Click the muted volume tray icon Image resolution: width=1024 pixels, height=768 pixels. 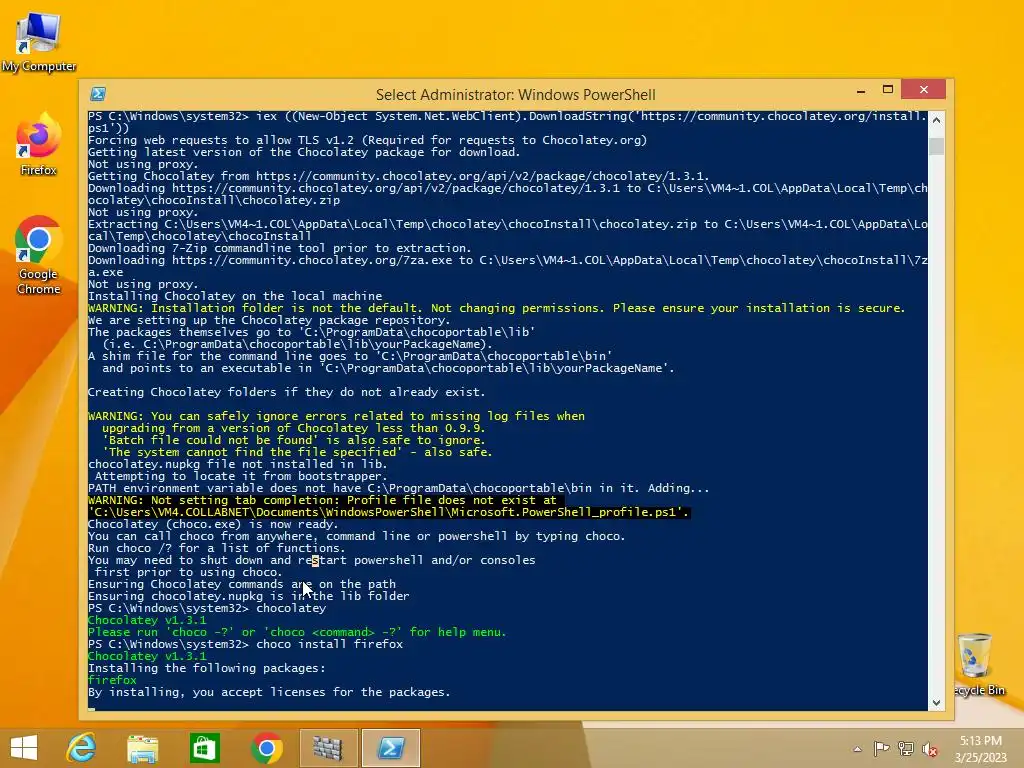click(x=930, y=748)
